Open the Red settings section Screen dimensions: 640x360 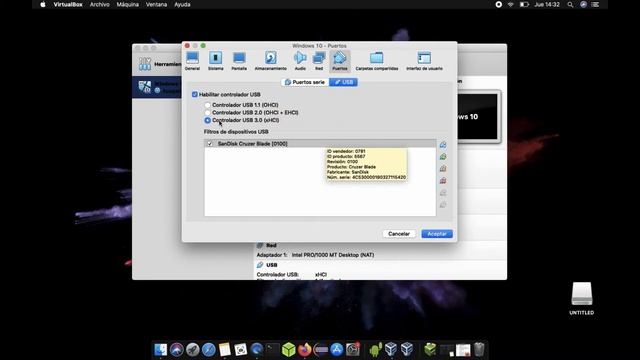pyautogui.click(x=319, y=61)
